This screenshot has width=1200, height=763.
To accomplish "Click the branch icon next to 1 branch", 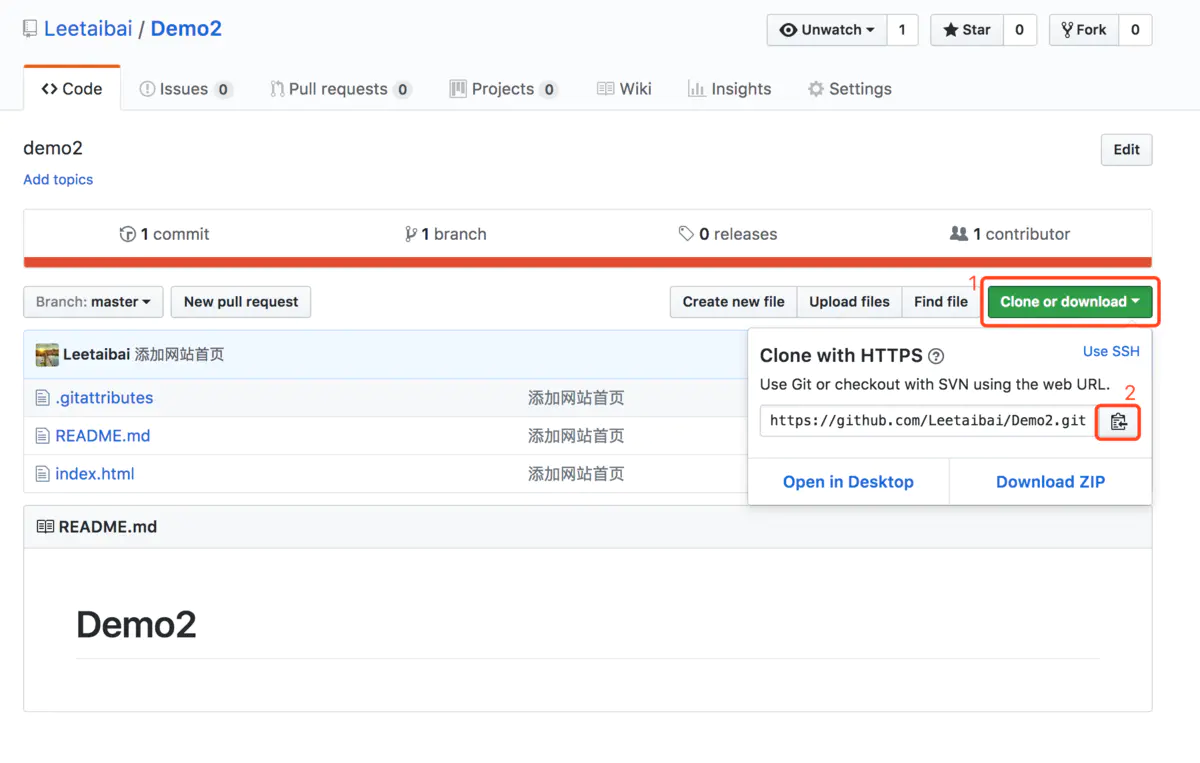I will (x=410, y=233).
